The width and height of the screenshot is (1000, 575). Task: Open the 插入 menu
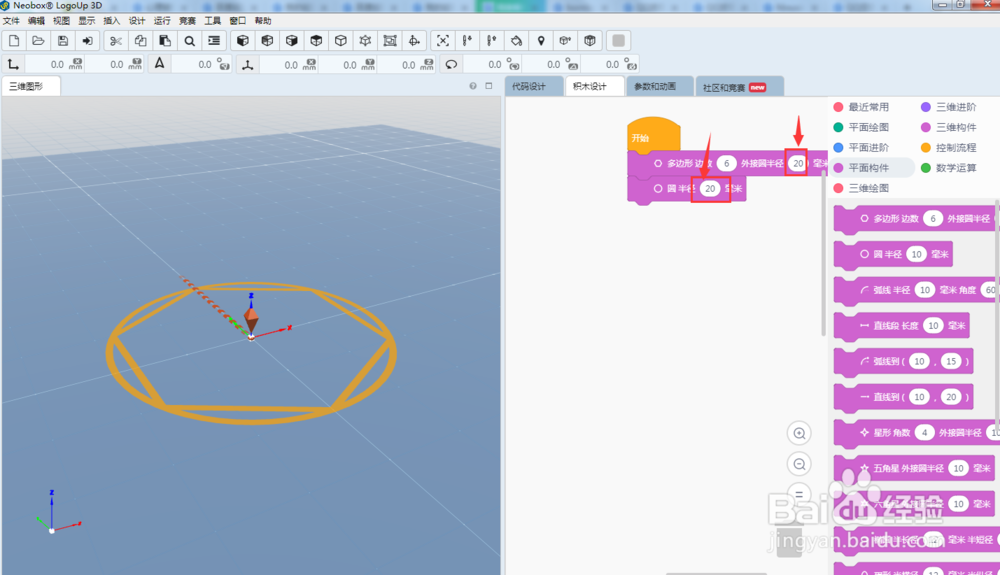(x=112, y=21)
